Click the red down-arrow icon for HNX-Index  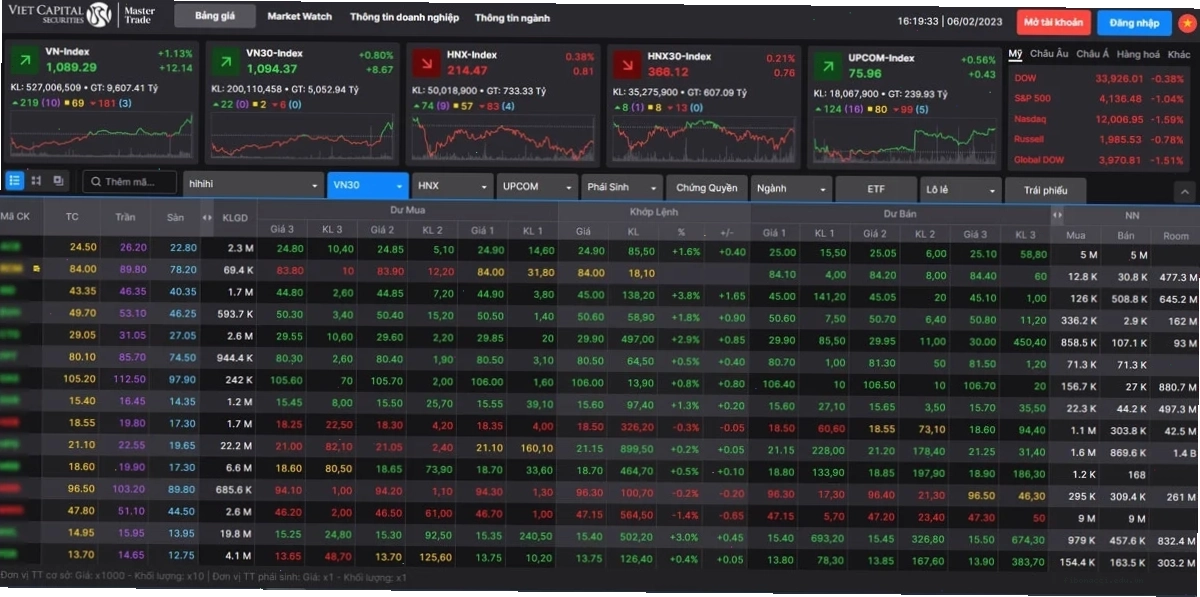tap(425, 63)
